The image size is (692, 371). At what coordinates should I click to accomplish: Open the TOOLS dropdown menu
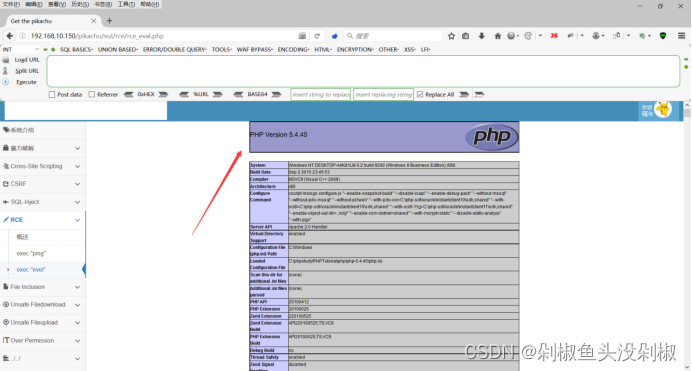(222, 49)
